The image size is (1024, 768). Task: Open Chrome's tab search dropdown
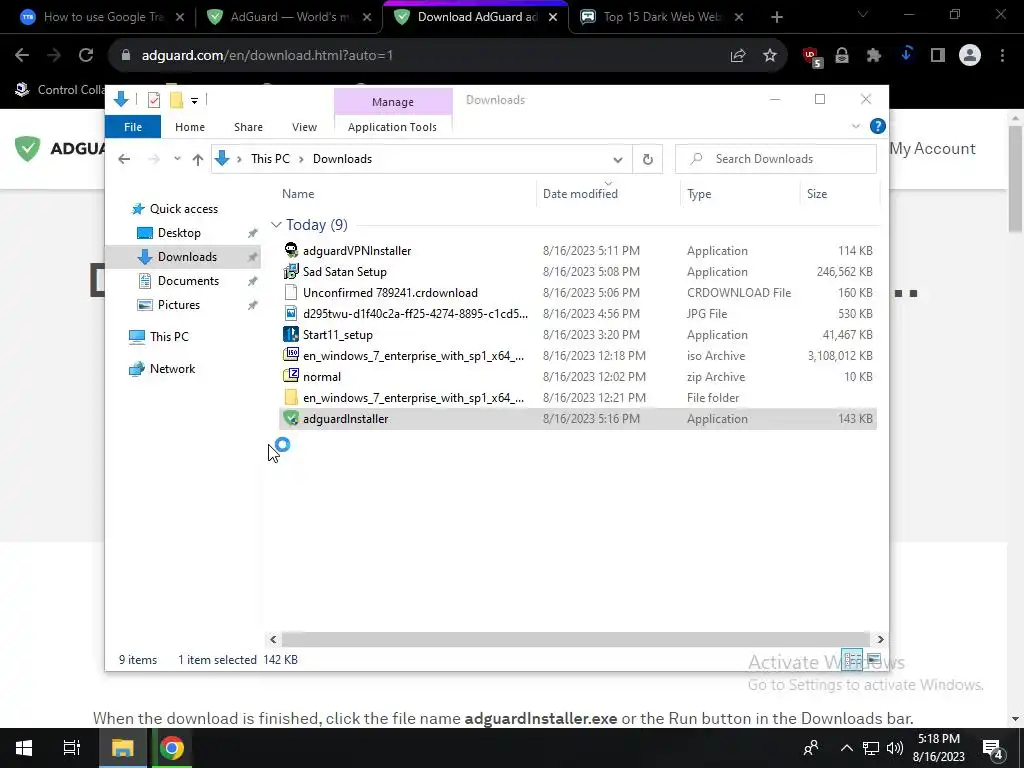[863, 14]
